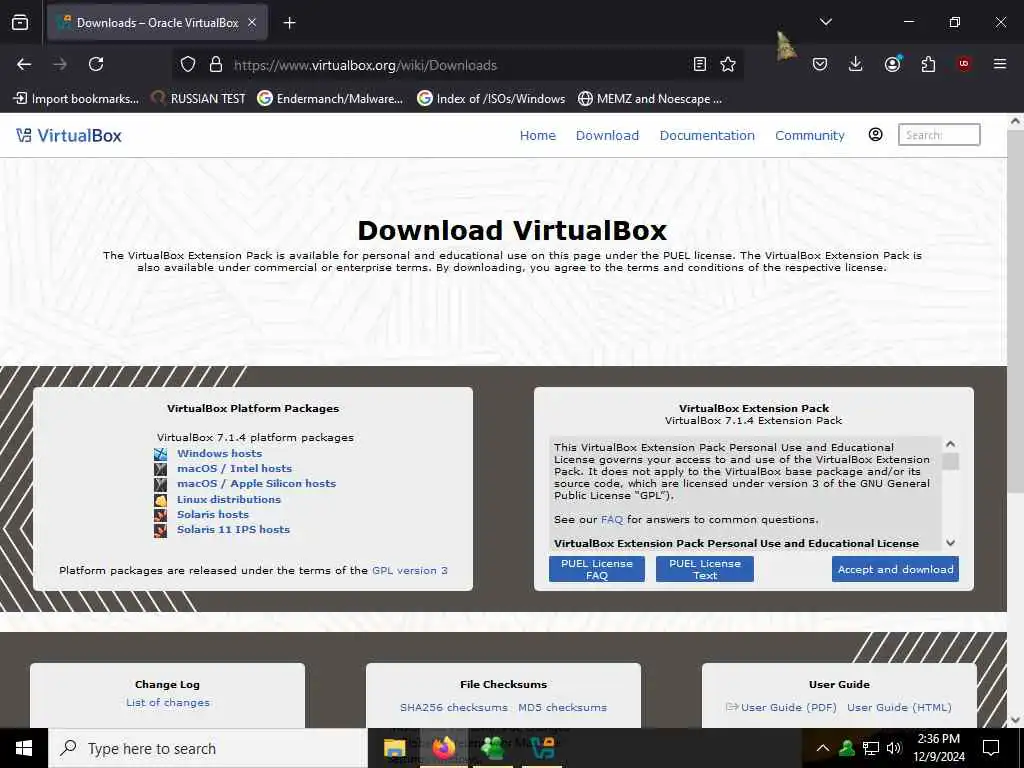
Task: Click the Firefox taskbar icon
Action: pos(443,748)
